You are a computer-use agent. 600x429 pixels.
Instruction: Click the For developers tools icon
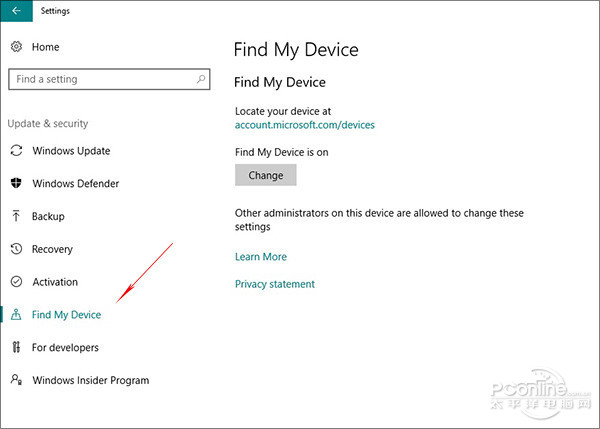[x=16, y=348]
